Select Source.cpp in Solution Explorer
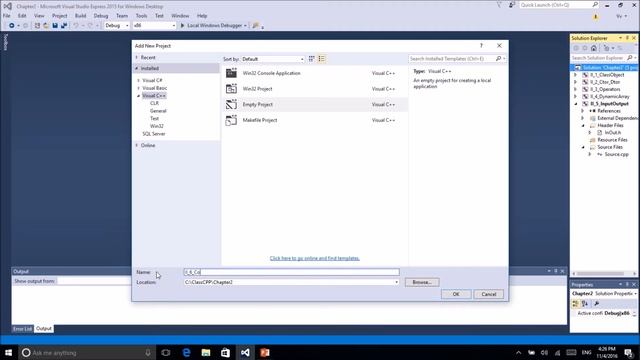640x360 pixels. tap(616, 154)
